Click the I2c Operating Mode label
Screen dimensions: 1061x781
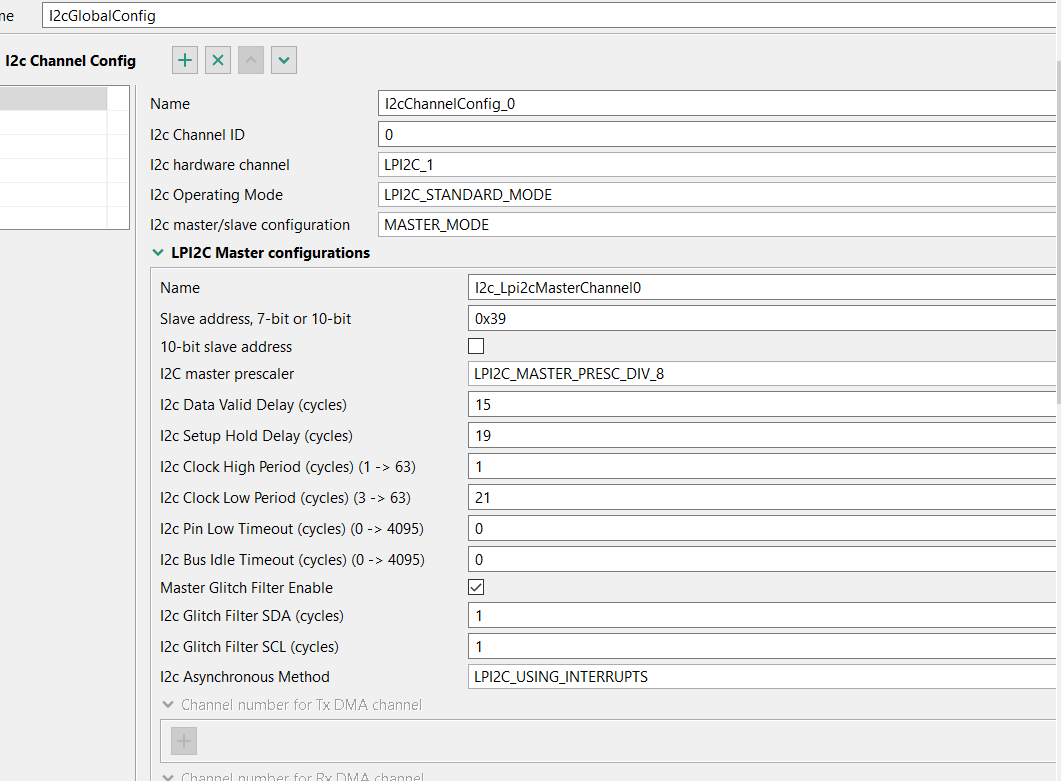click(217, 195)
